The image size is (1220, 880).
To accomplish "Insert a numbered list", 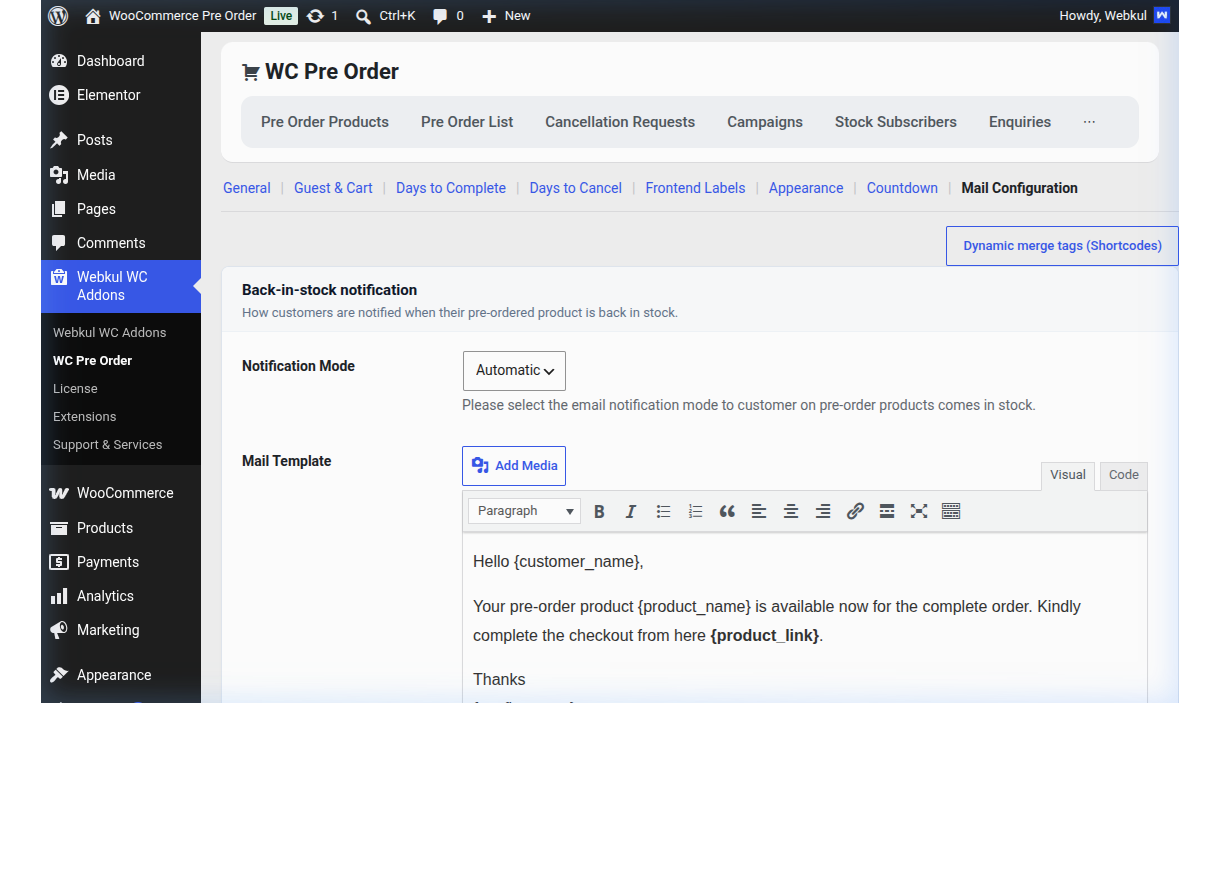I will pos(695,511).
